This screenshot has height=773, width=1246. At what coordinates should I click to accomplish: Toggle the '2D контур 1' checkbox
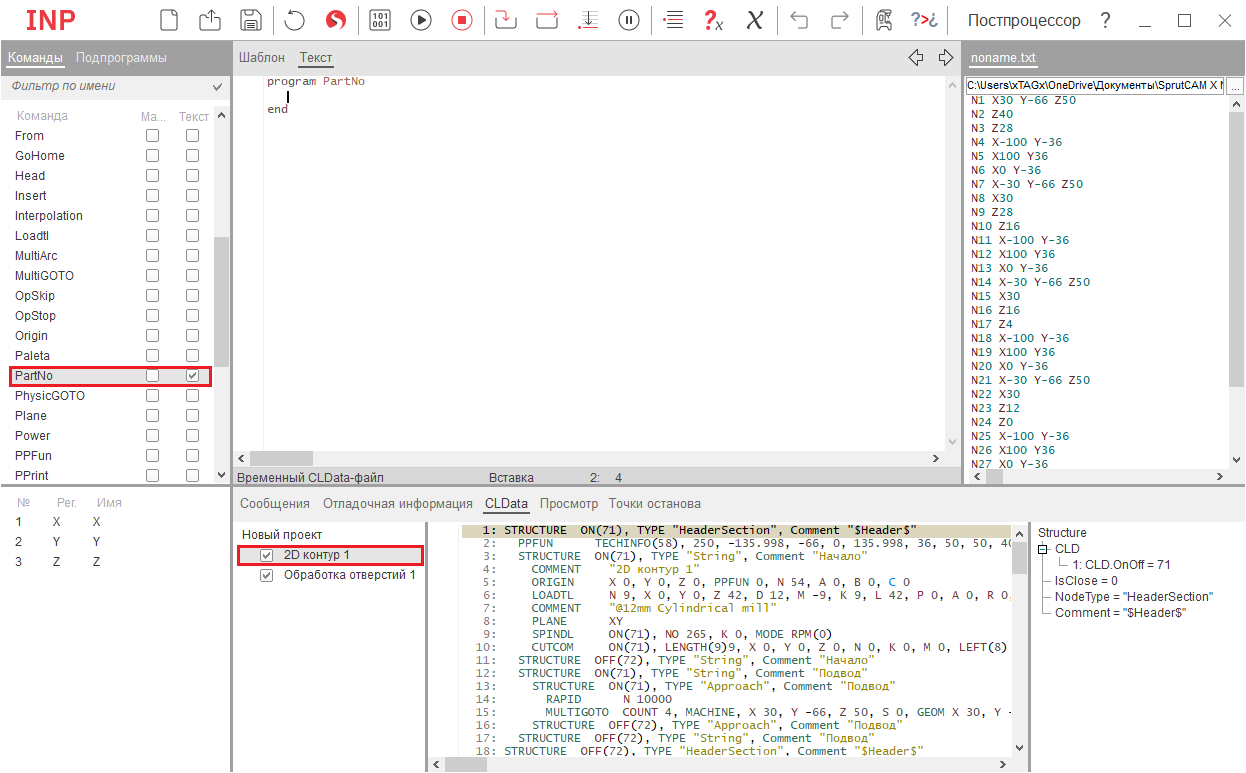[x=266, y=555]
